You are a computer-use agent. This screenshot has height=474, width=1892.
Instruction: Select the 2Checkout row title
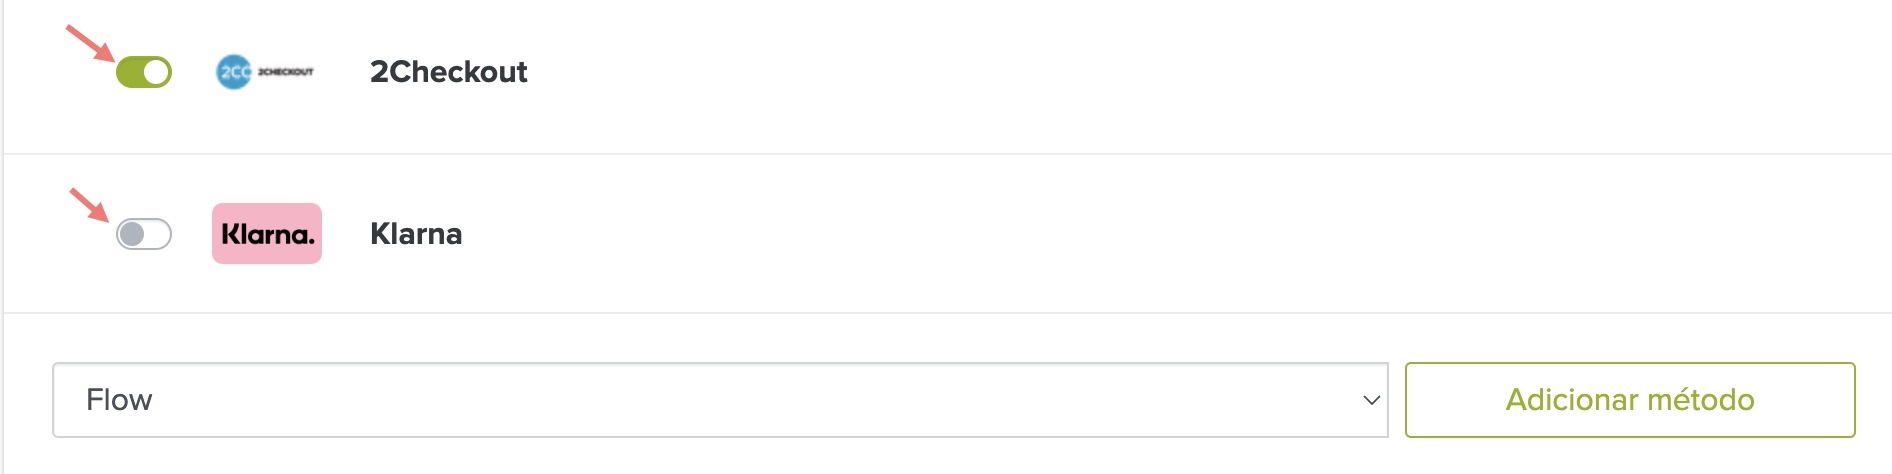pos(448,72)
